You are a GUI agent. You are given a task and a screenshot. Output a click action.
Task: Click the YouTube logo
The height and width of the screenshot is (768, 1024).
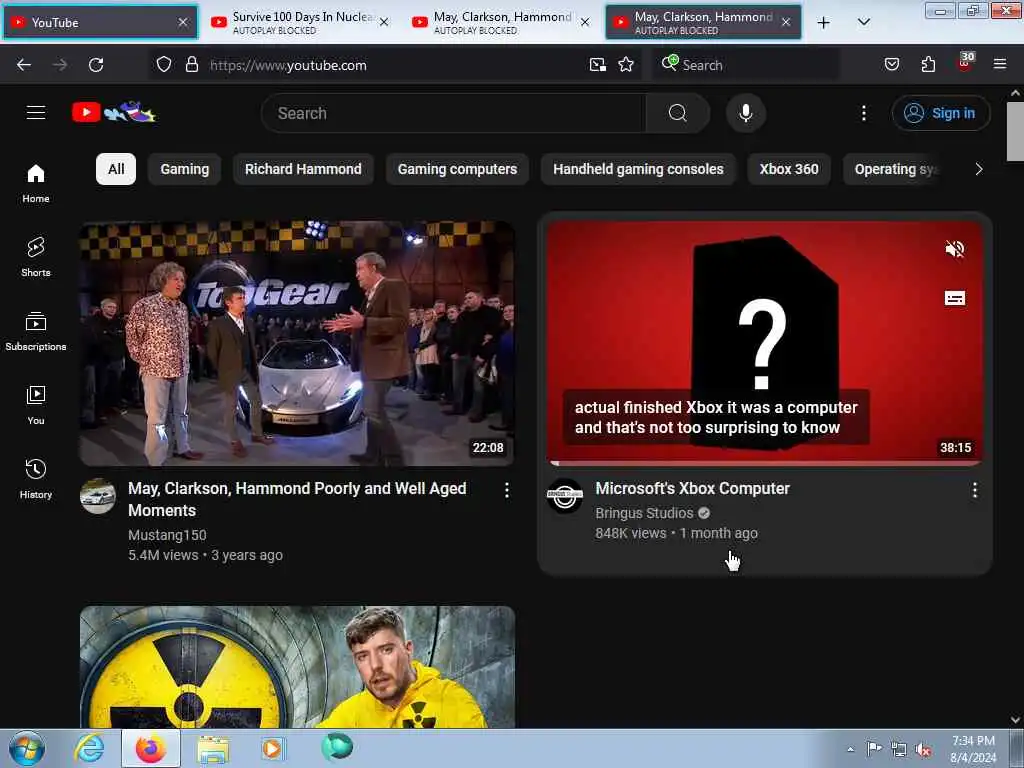(x=114, y=112)
